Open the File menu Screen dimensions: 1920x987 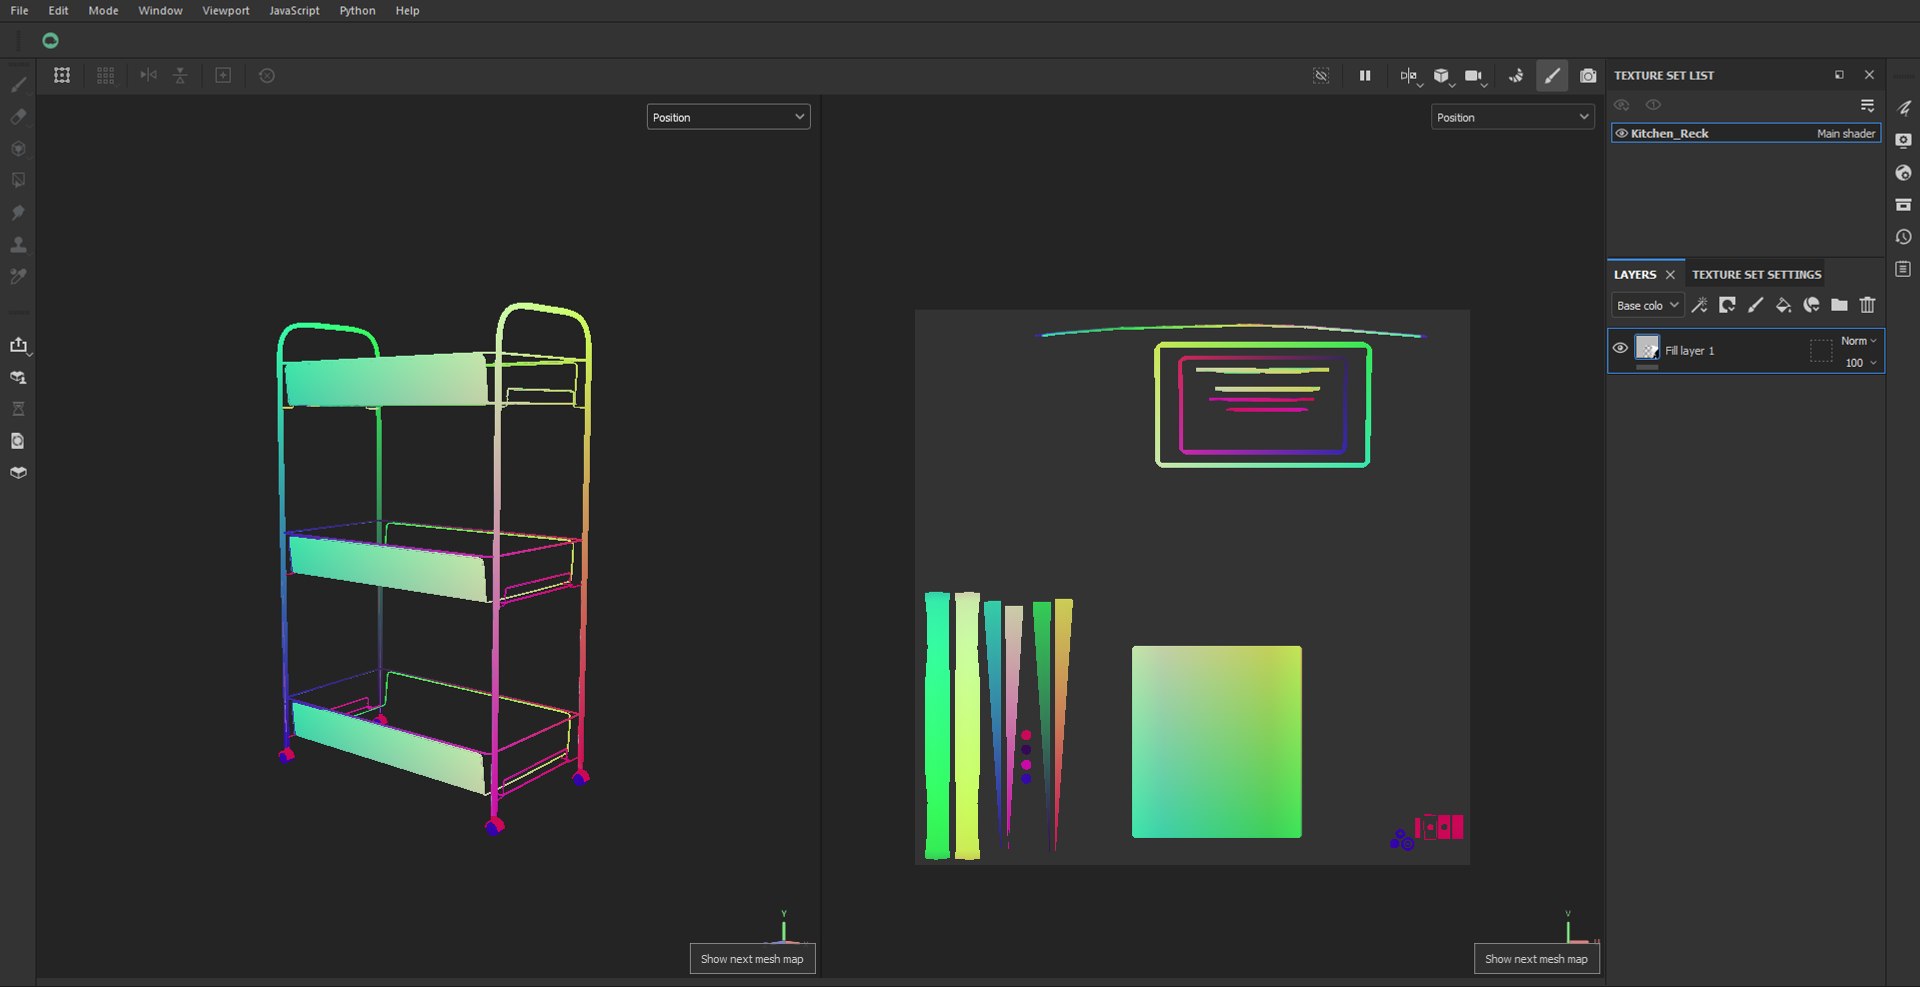[x=19, y=11]
